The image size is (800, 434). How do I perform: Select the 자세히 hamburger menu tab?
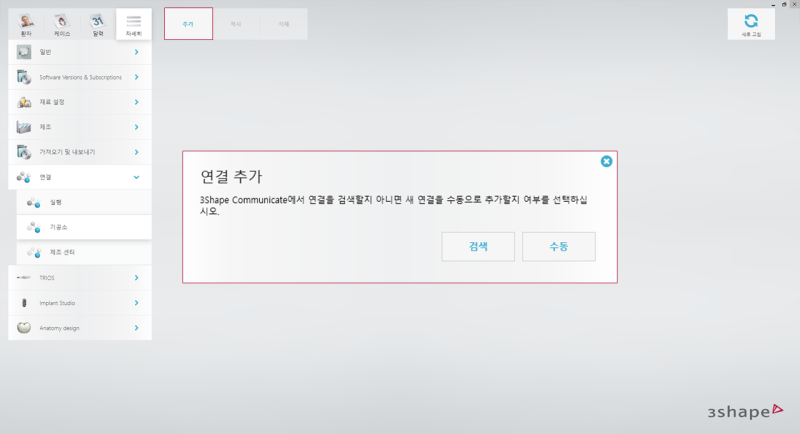(x=134, y=24)
